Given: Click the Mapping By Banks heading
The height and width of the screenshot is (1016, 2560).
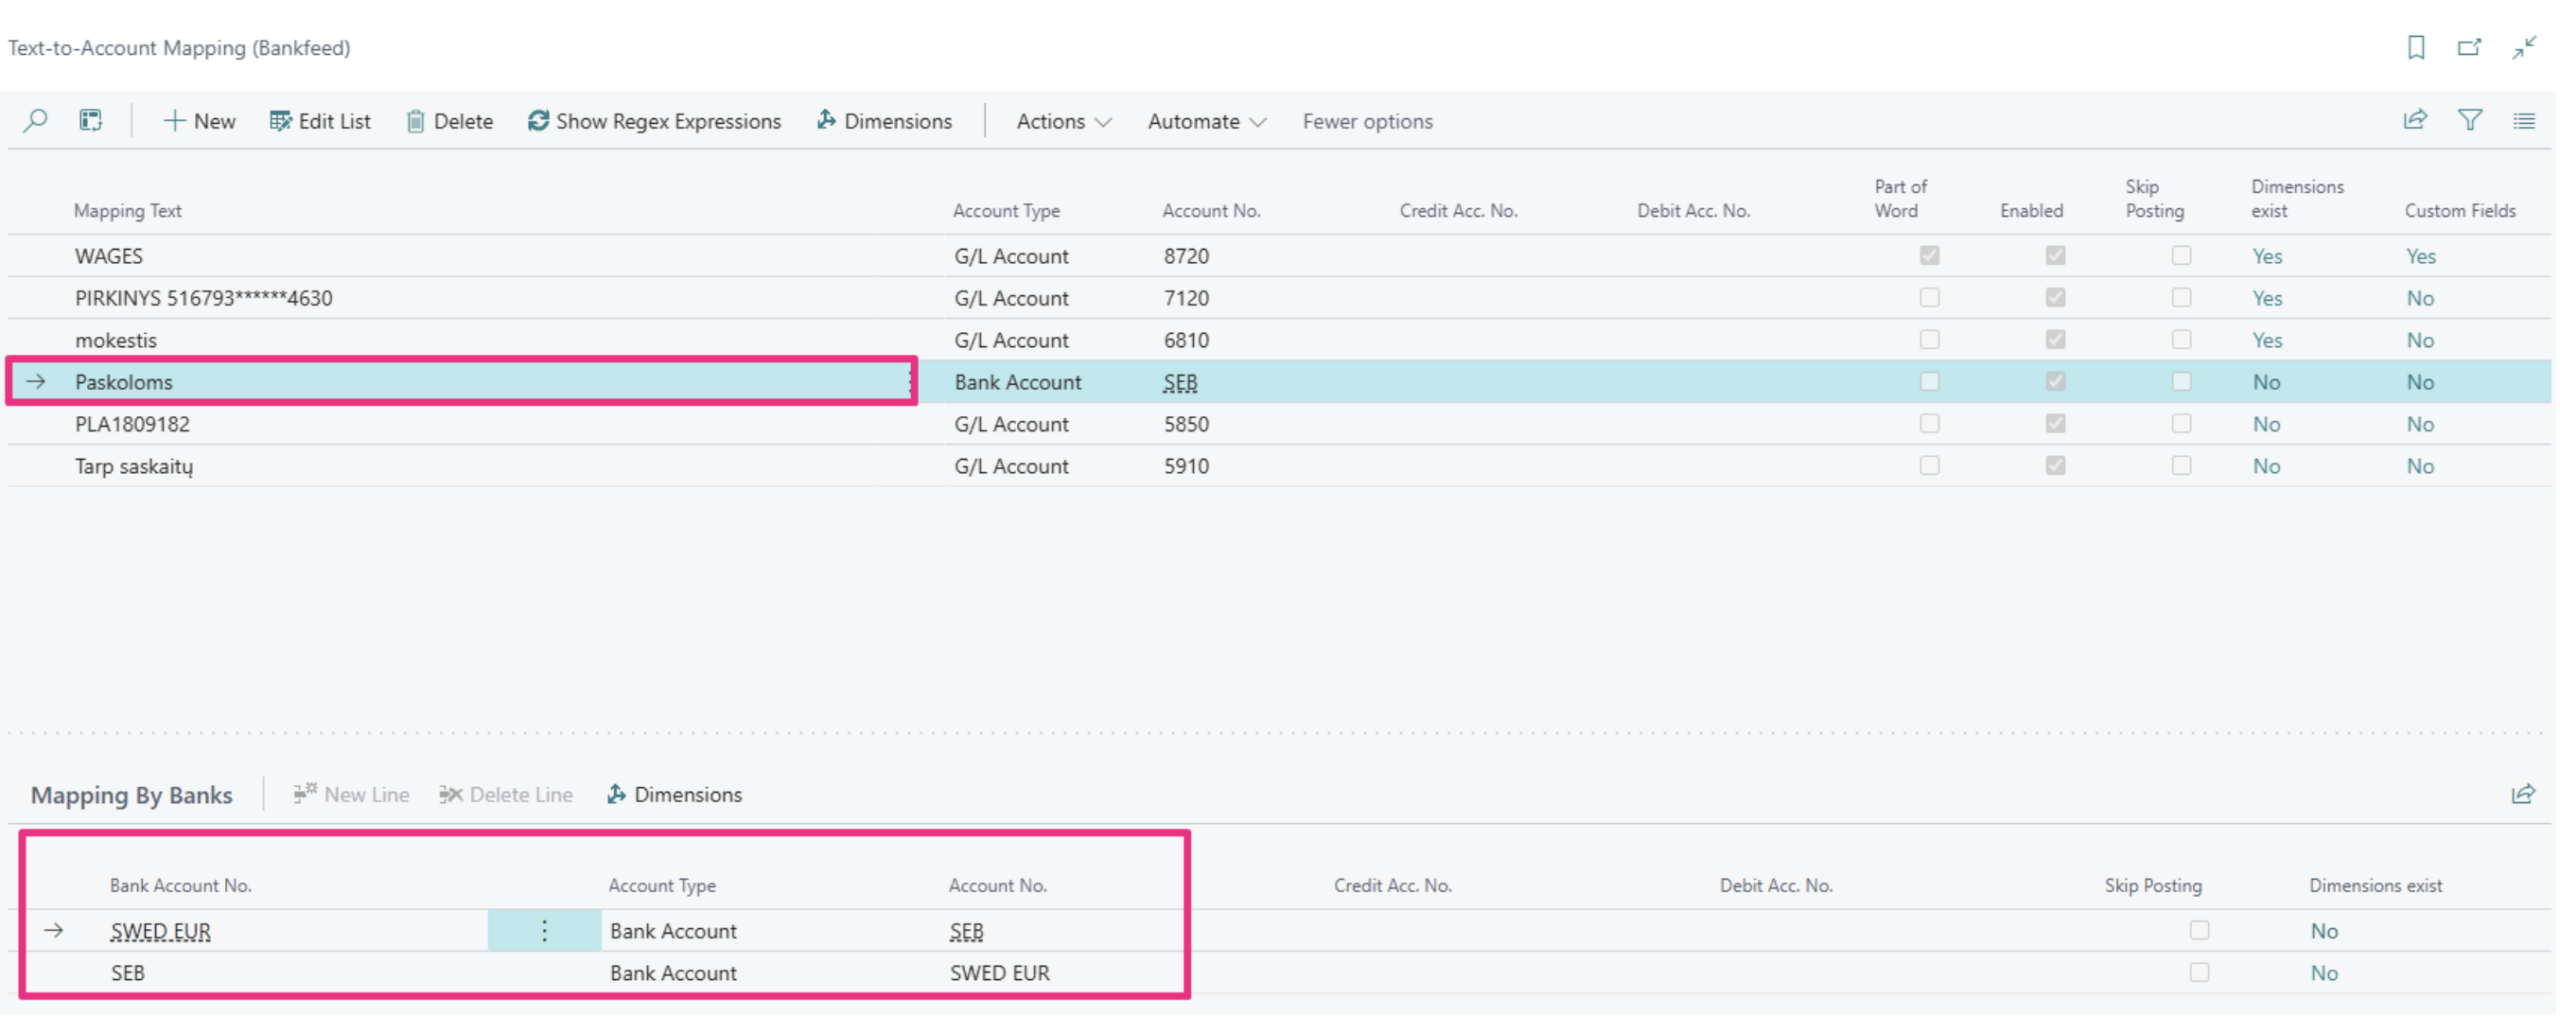Looking at the screenshot, I should (131, 795).
